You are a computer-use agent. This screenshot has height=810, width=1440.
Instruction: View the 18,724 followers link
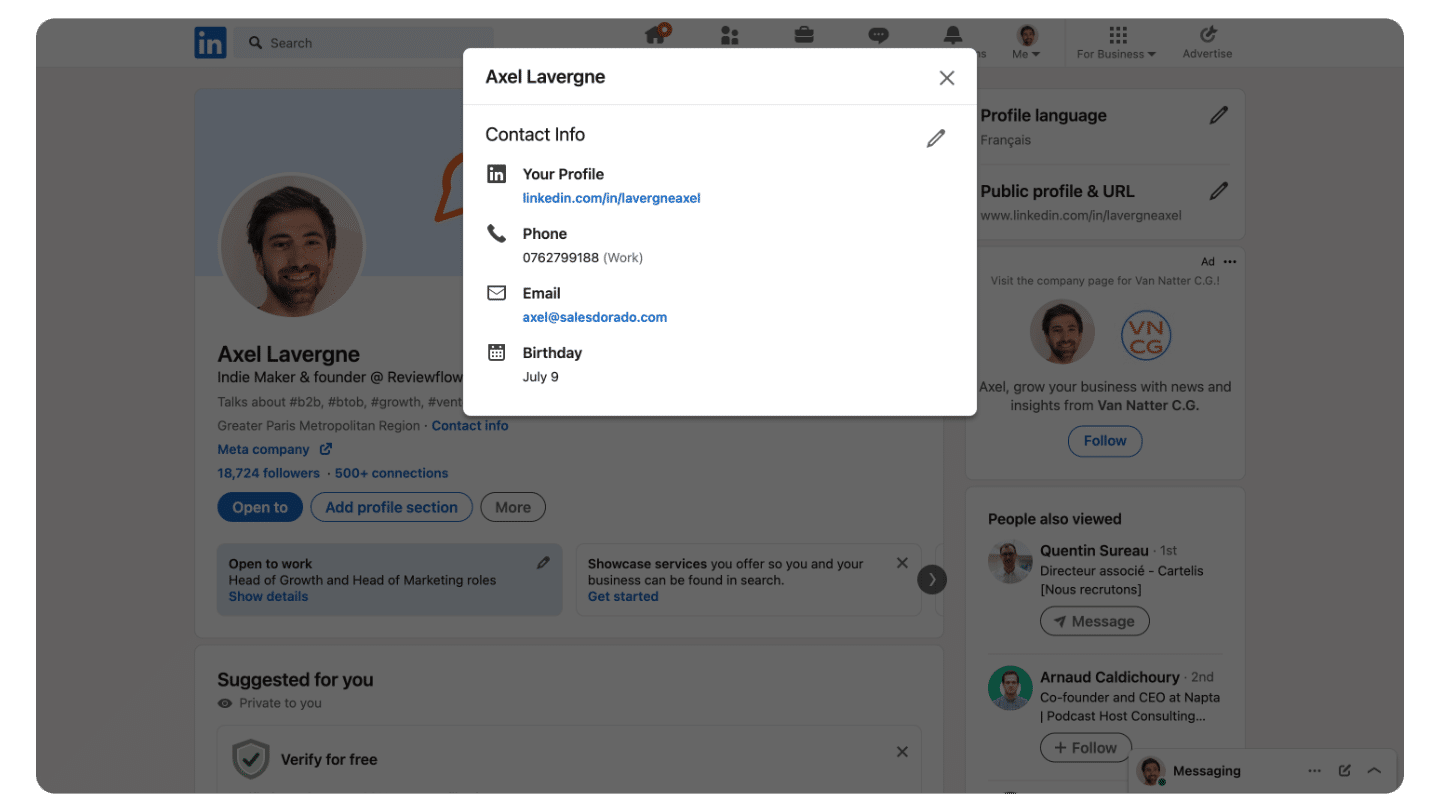tap(269, 473)
